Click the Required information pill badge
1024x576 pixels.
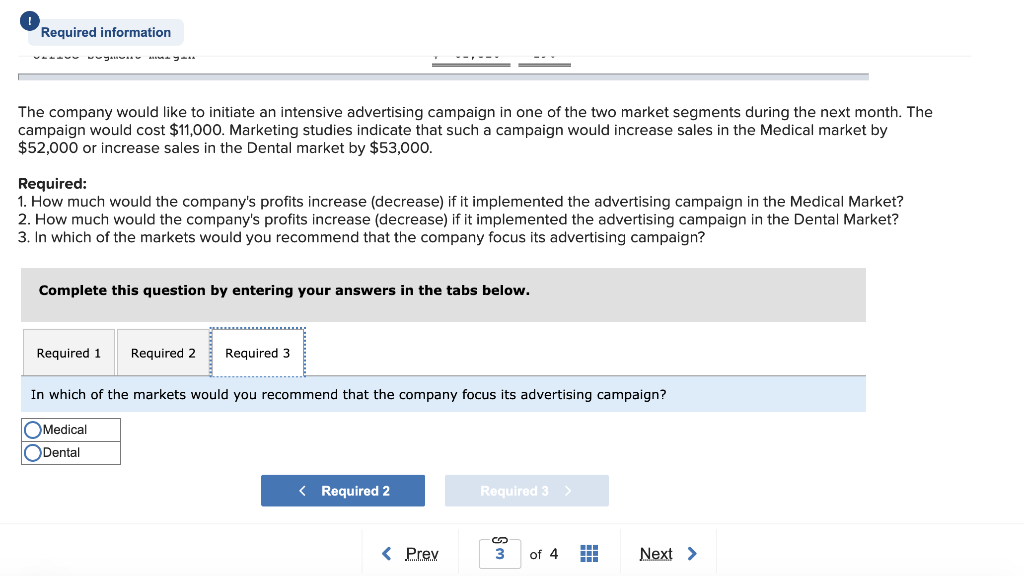coord(104,32)
